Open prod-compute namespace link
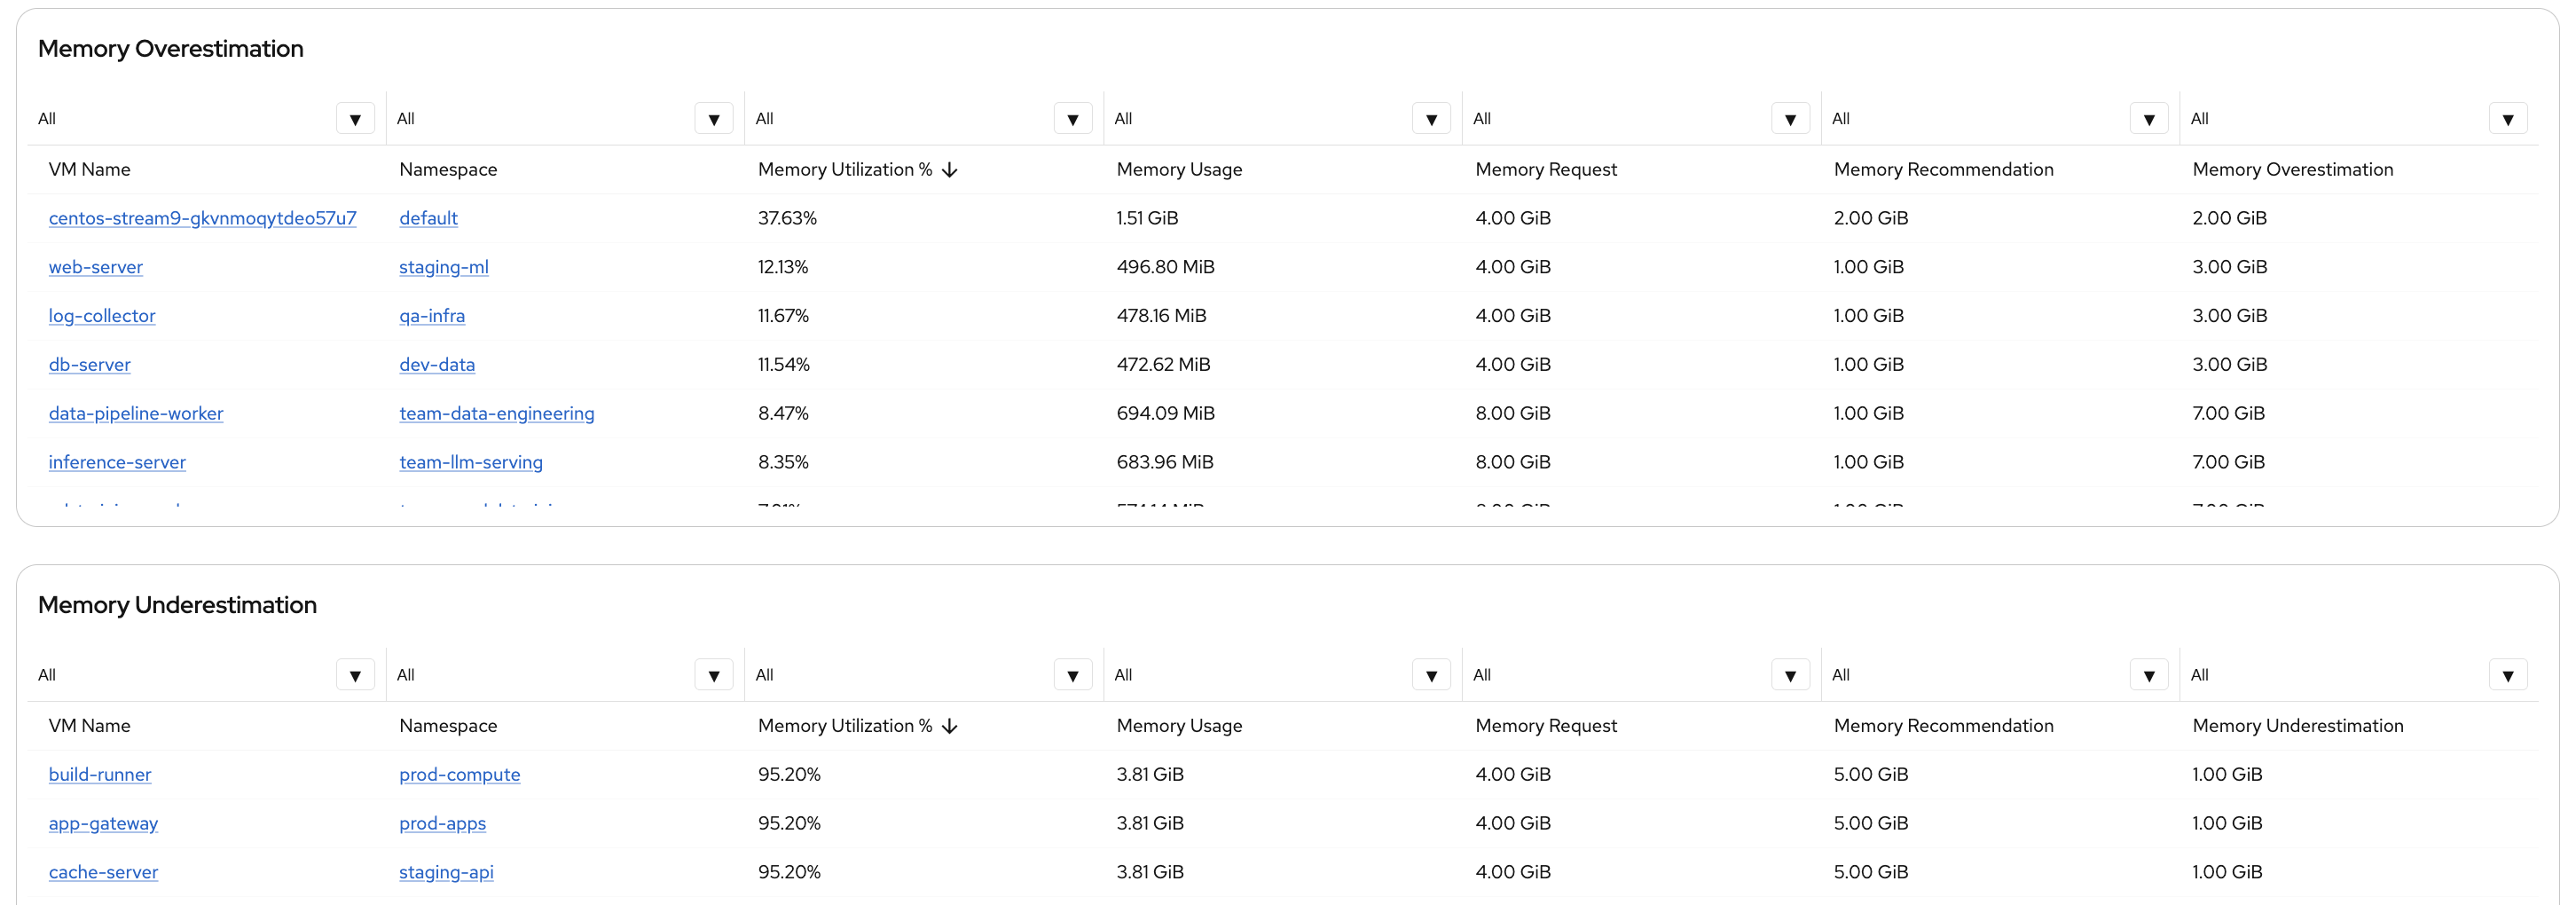This screenshot has height=905, width=2576. (460, 775)
